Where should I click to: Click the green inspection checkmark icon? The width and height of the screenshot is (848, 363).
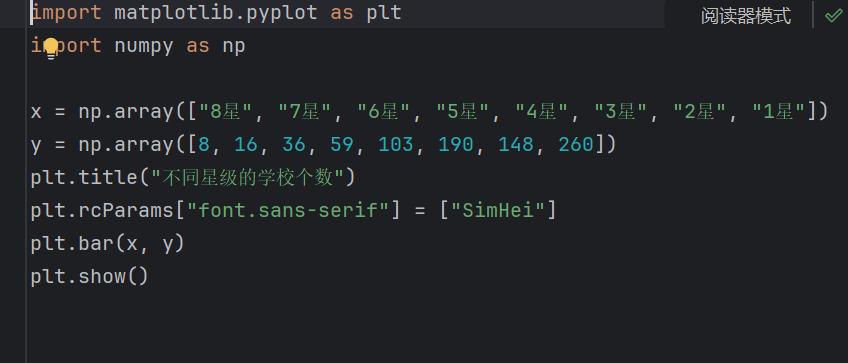[833, 16]
